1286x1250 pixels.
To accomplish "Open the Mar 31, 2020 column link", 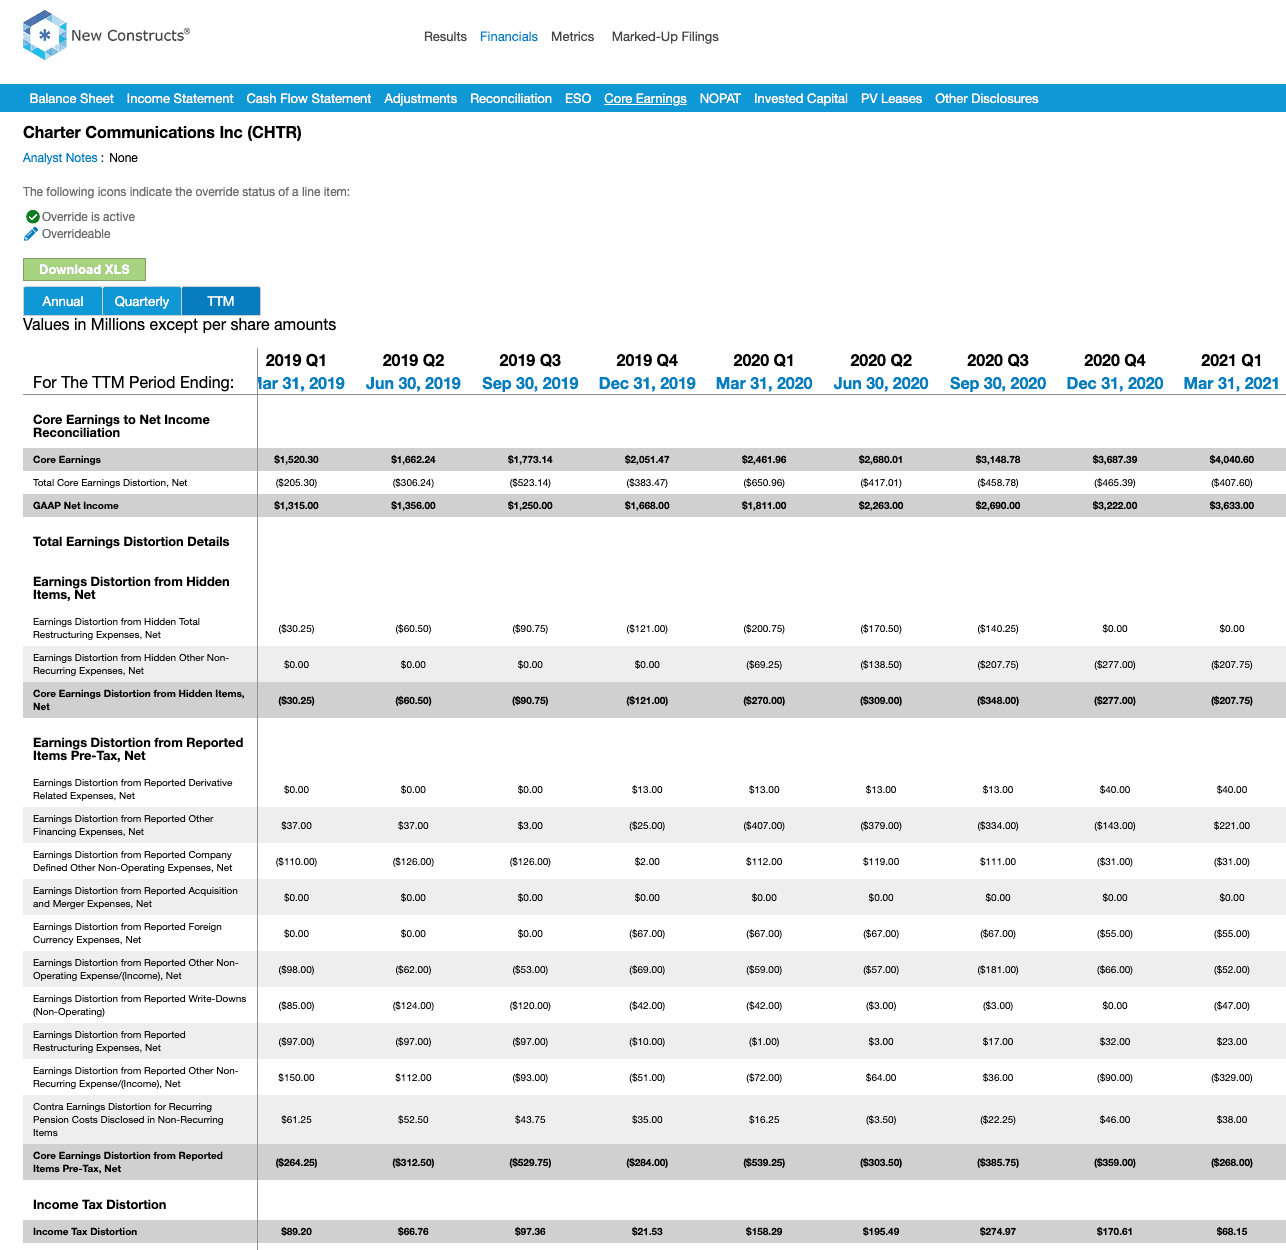I will [x=764, y=383].
